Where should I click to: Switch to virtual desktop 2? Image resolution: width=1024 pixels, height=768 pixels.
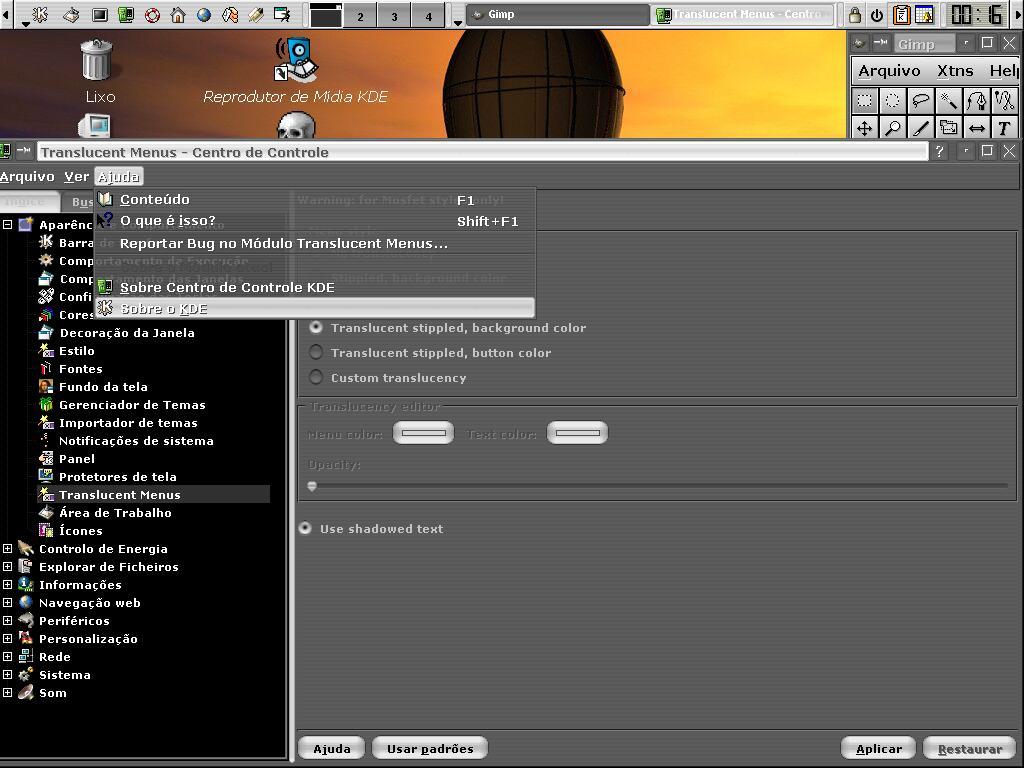(360, 16)
